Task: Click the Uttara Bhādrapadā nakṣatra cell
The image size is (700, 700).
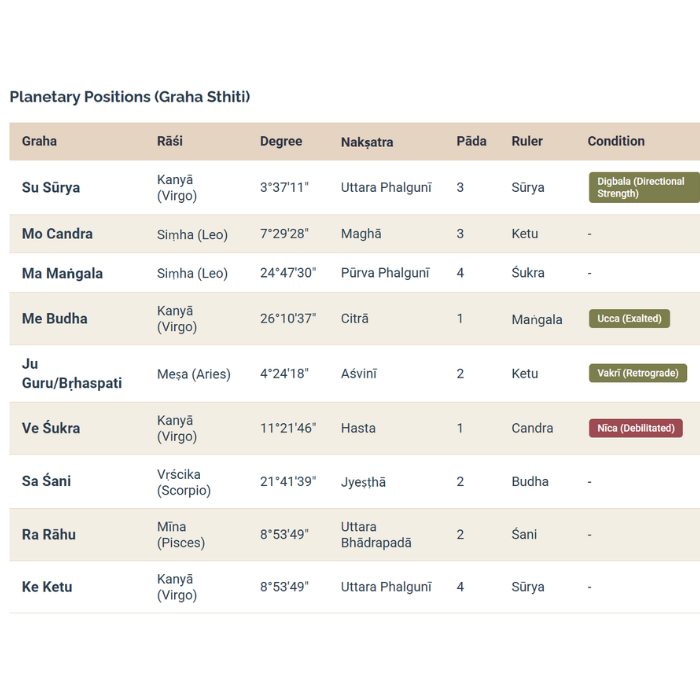Action: point(375,534)
